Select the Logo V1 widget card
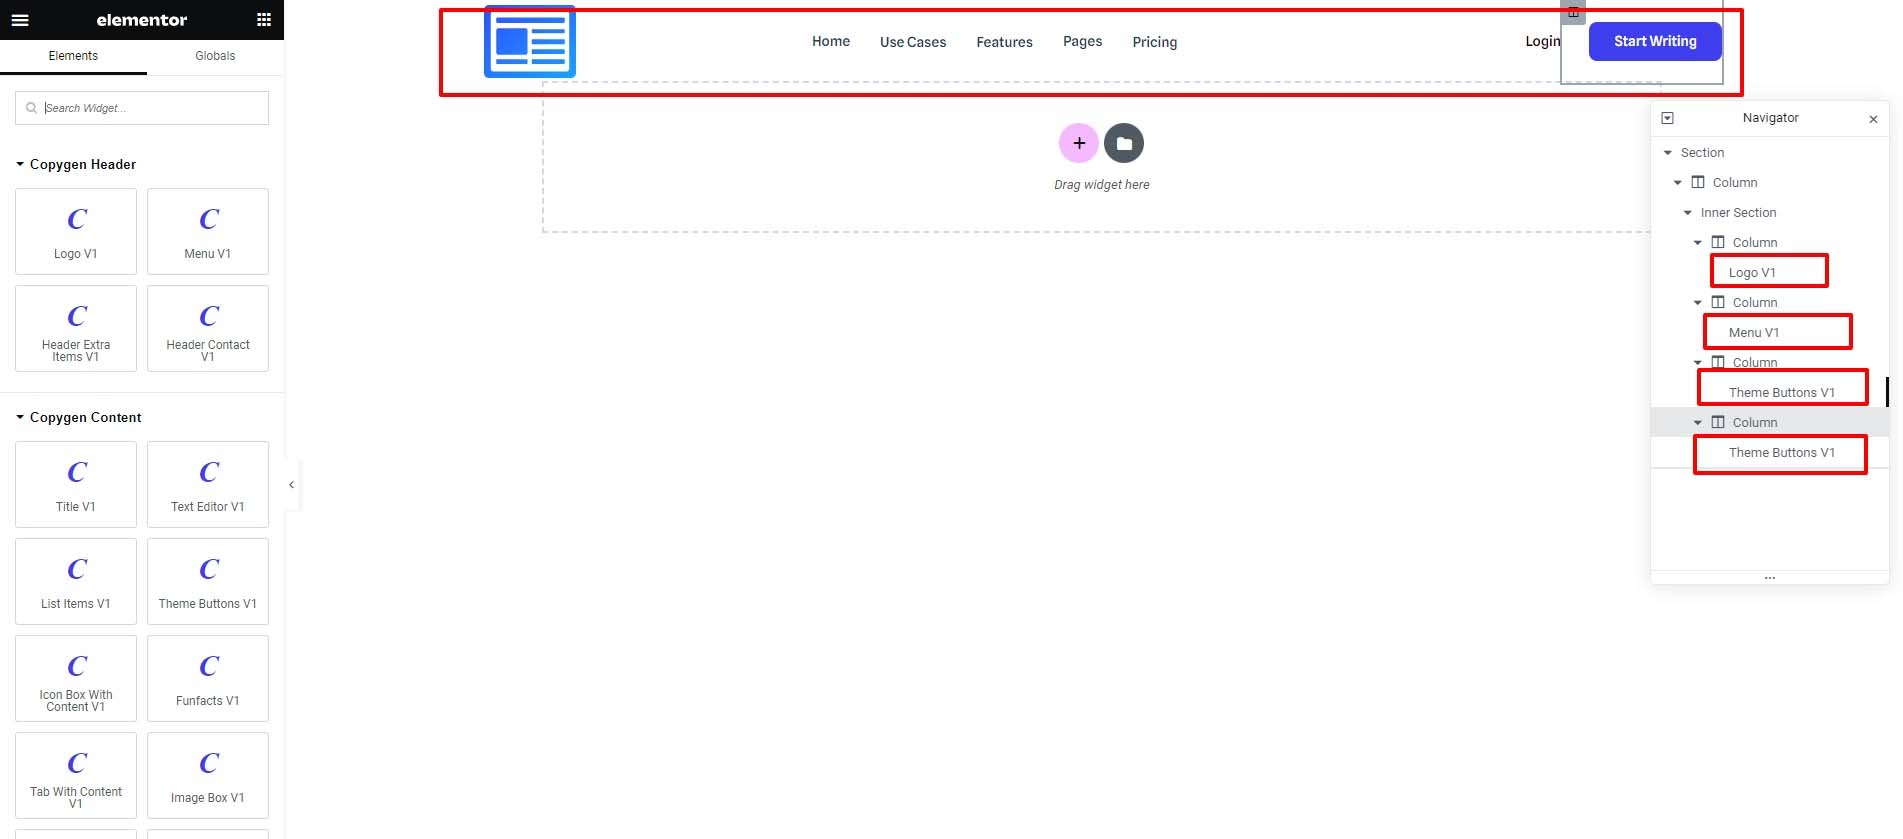This screenshot has width=1903, height=839. 76,231
